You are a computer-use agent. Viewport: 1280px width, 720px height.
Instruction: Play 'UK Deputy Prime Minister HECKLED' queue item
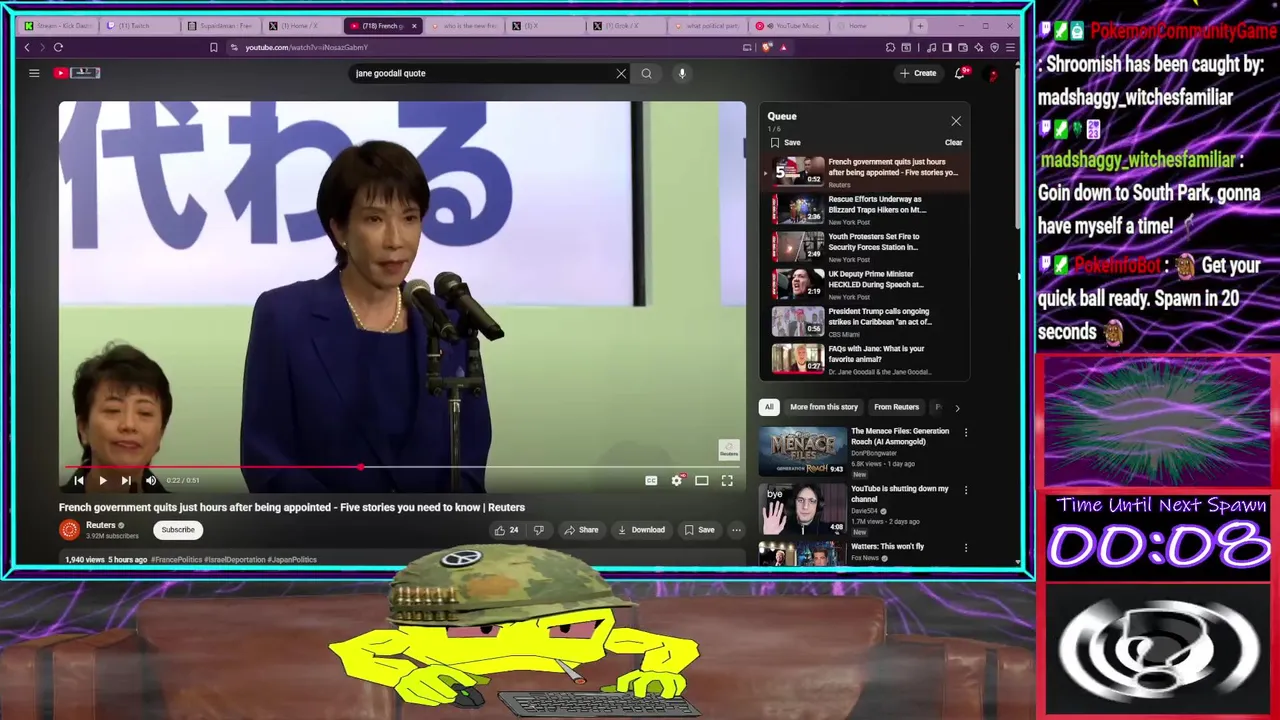point(866,284)
